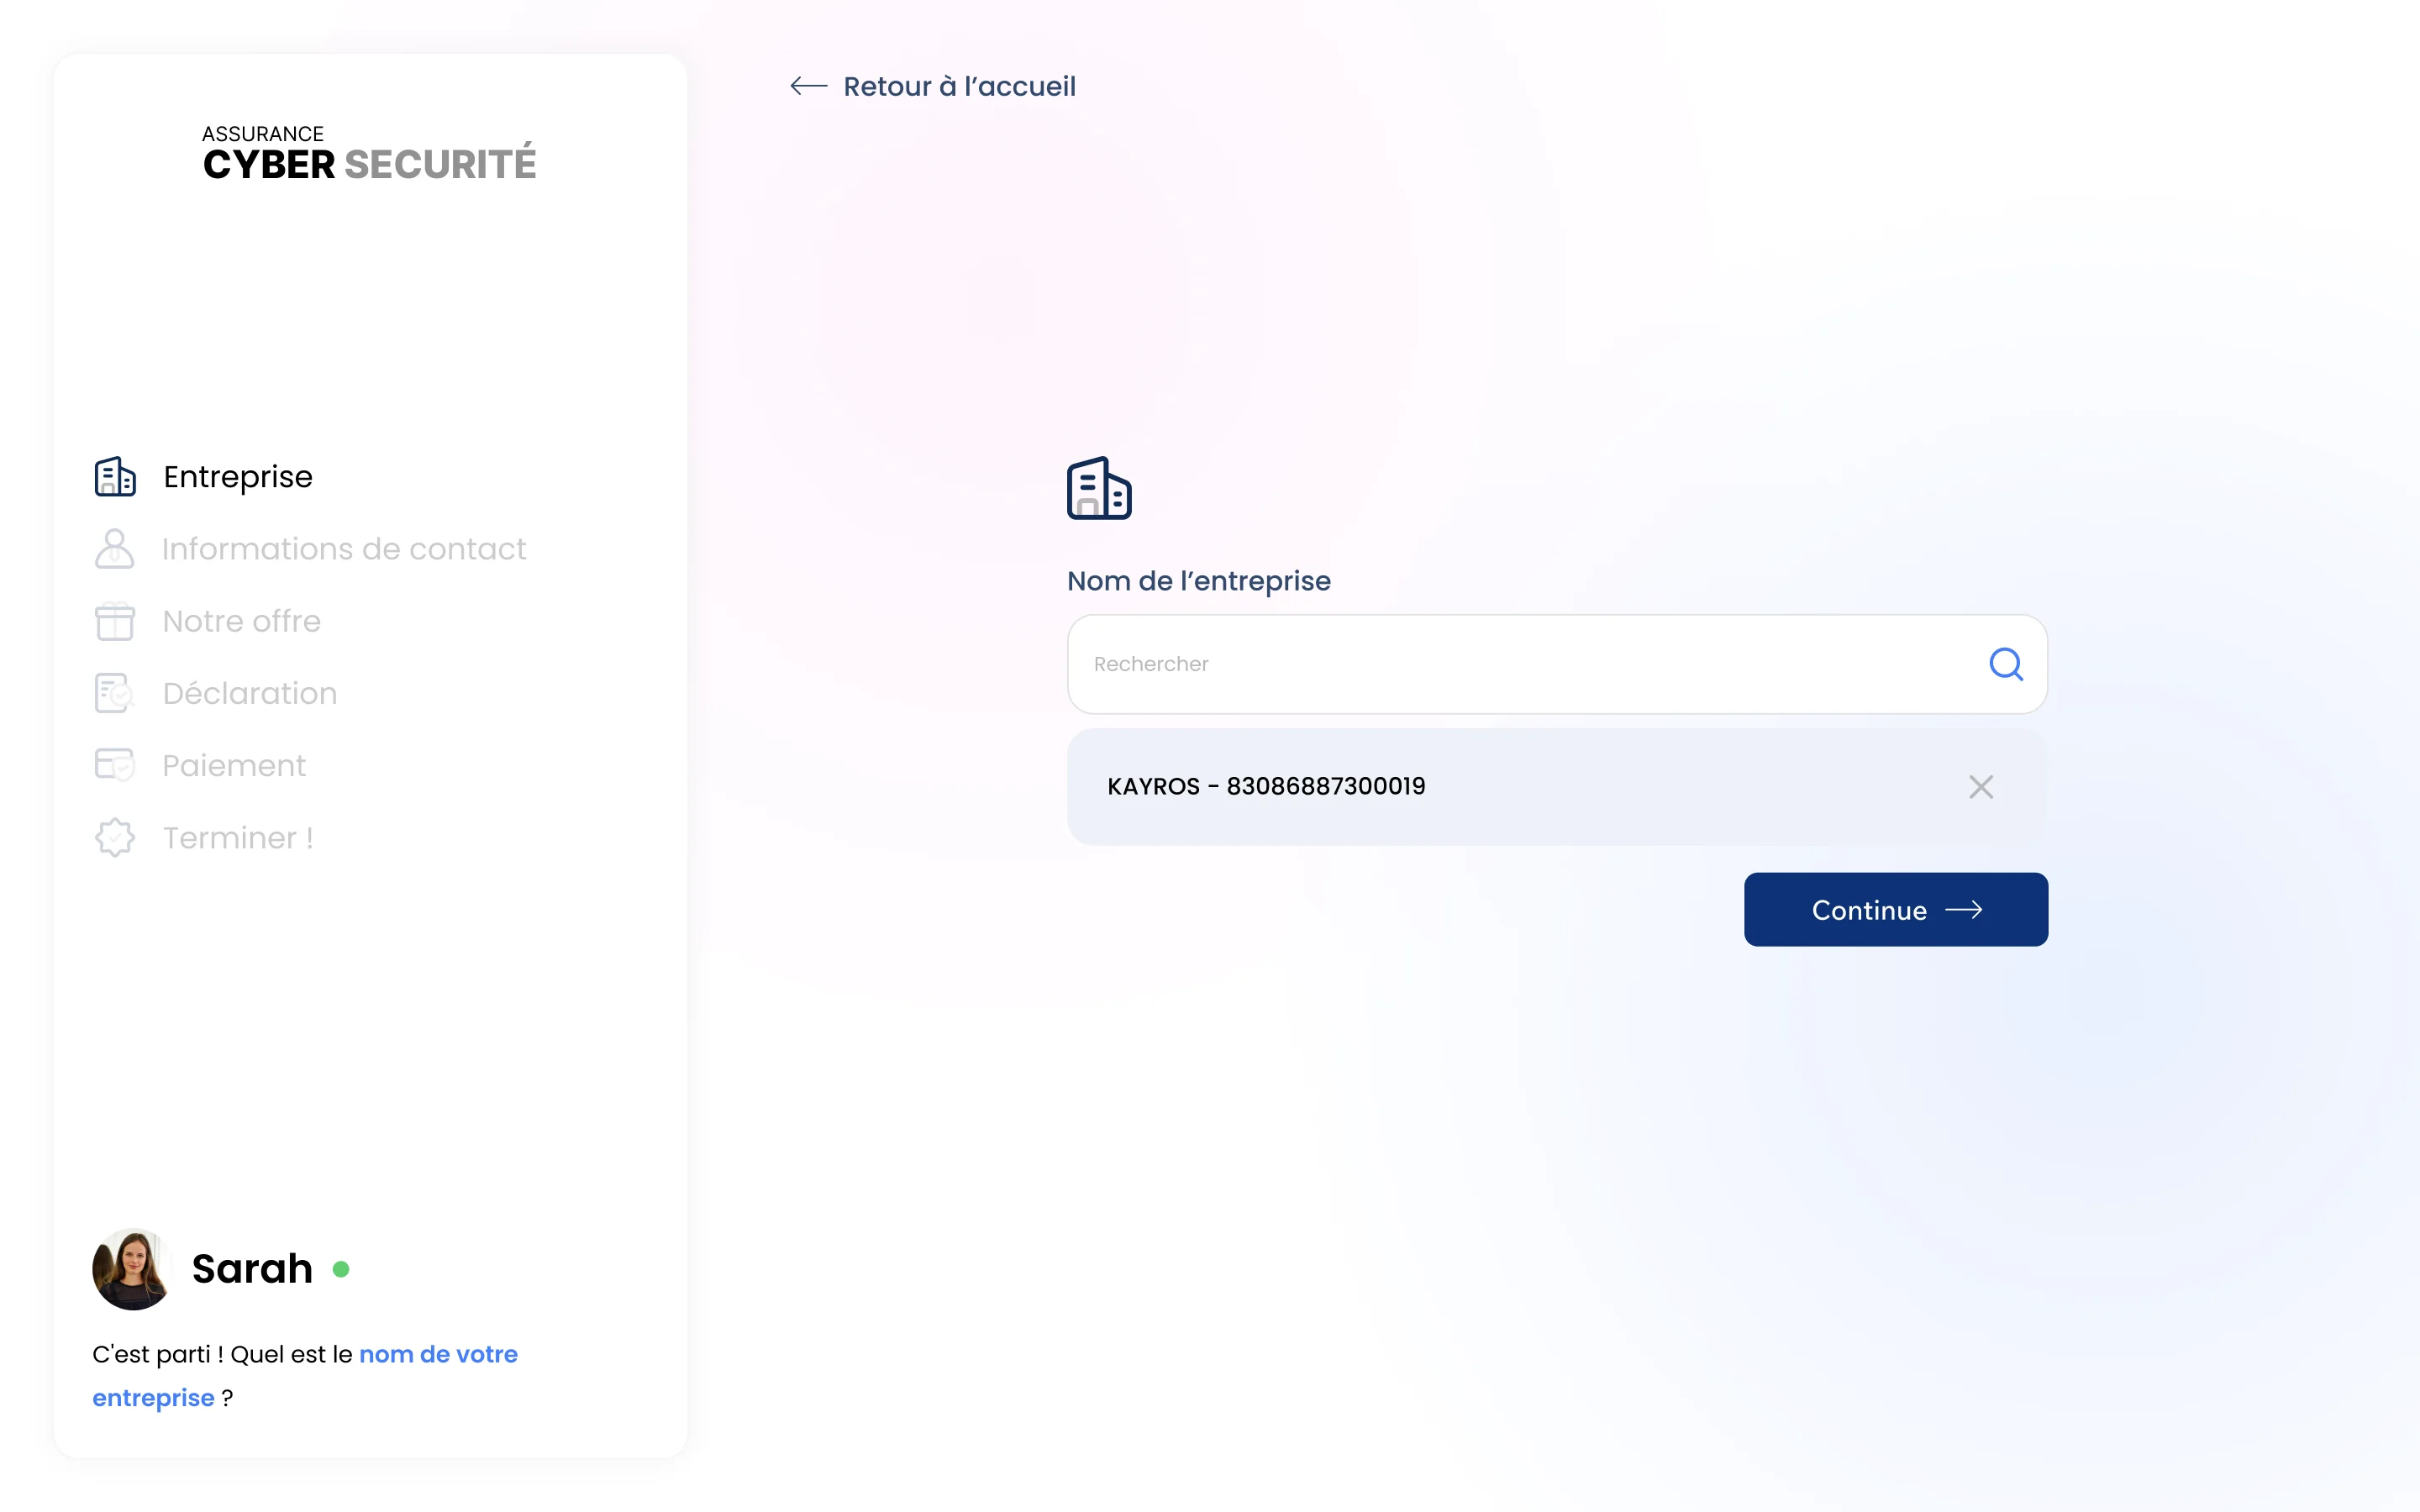Click the large building icon above form

pos(1099,488)
